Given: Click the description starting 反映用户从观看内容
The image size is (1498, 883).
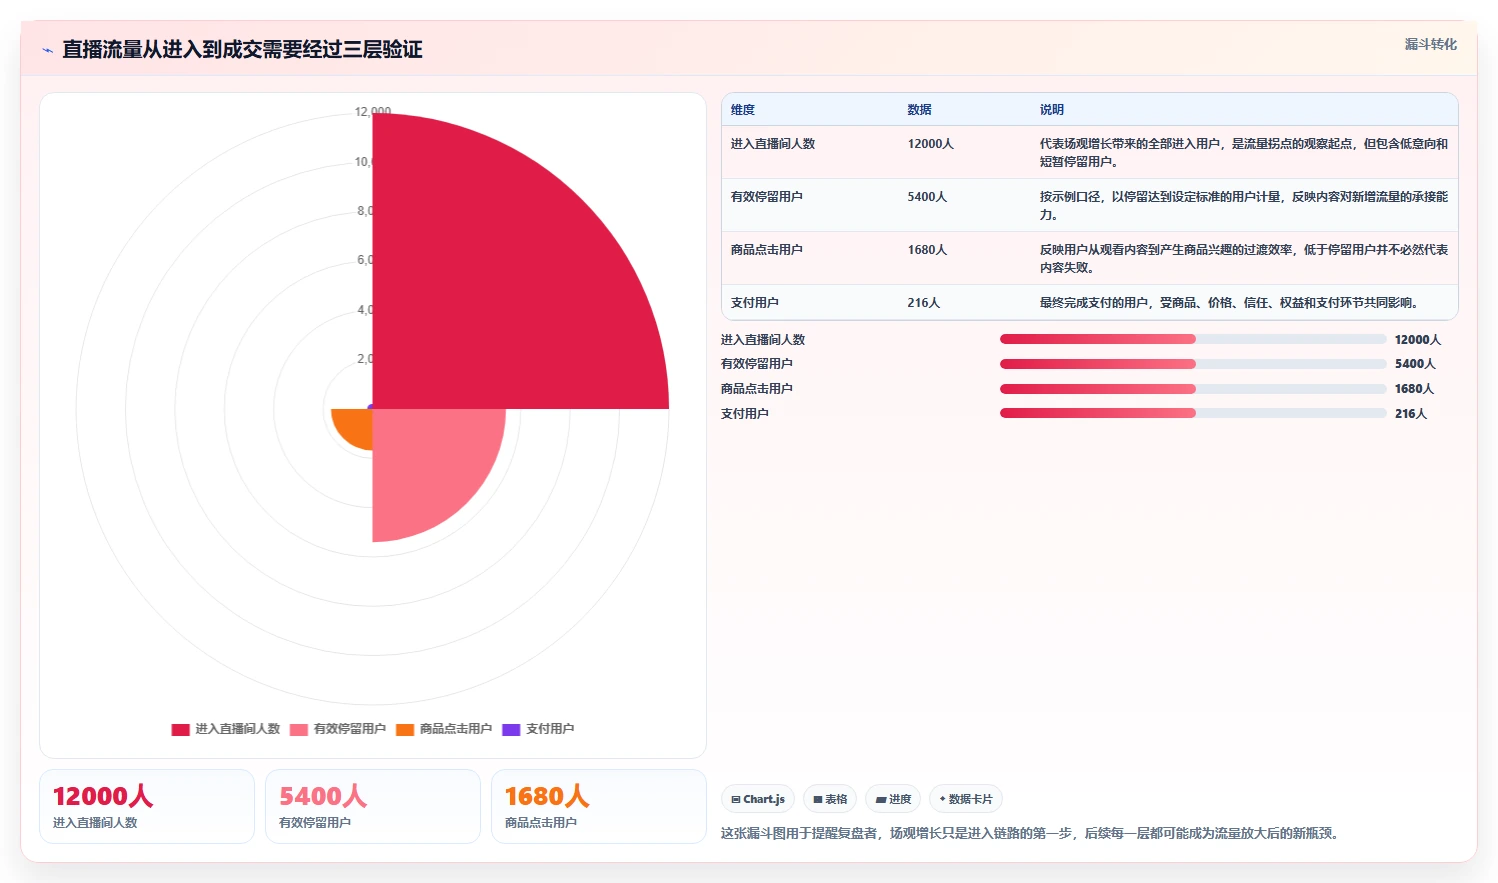Looking at the screenshot, I should 1244,259.
